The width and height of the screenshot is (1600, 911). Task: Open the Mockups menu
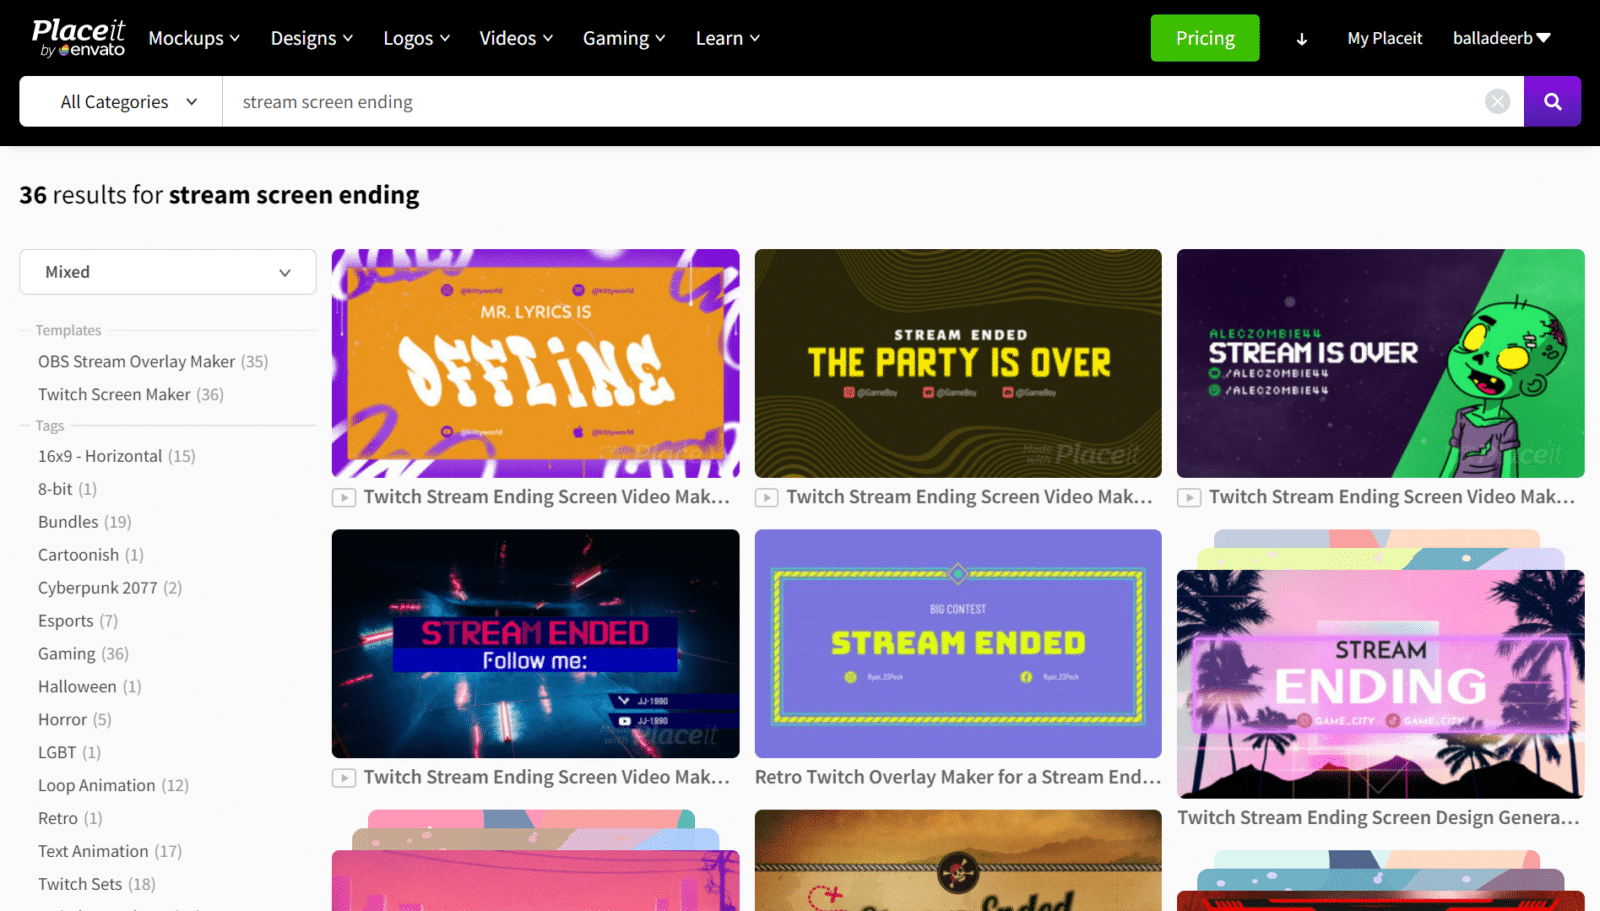(x=194, y=38)
